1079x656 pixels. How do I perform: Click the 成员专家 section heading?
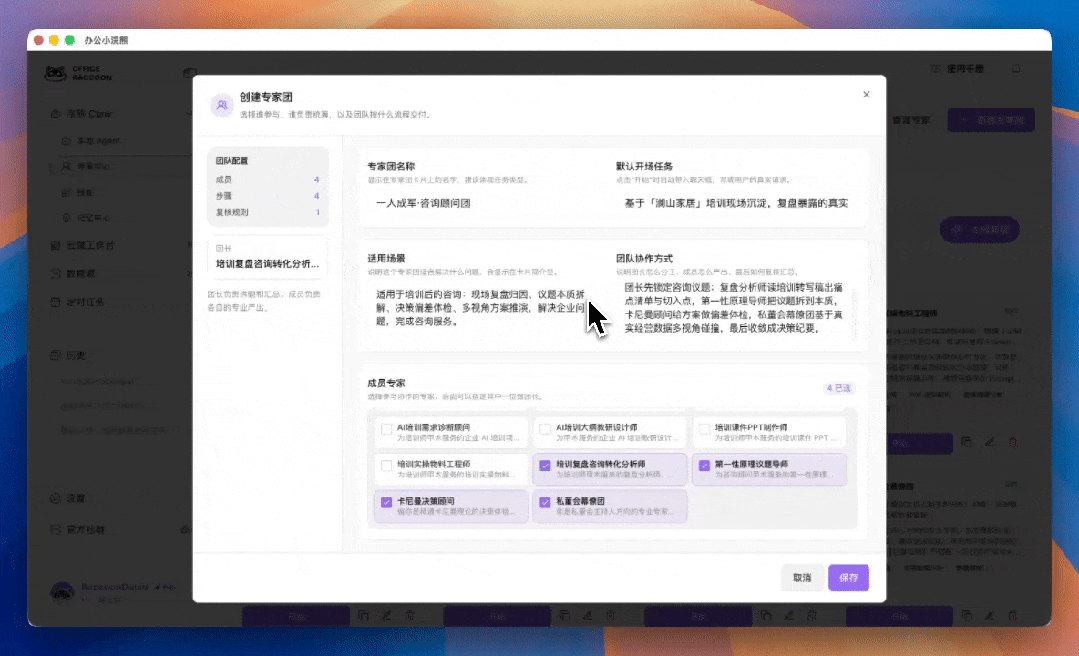[386, 383]
